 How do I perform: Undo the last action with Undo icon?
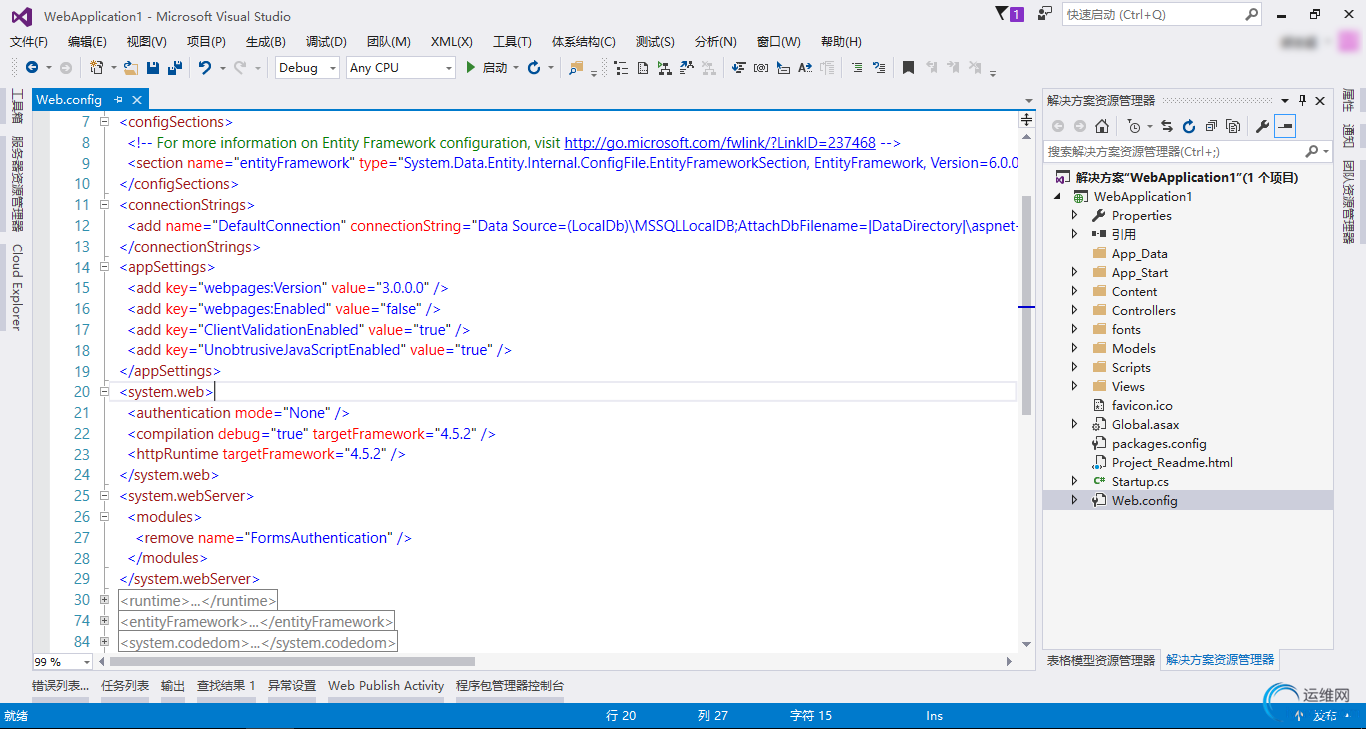click(204, 68)
